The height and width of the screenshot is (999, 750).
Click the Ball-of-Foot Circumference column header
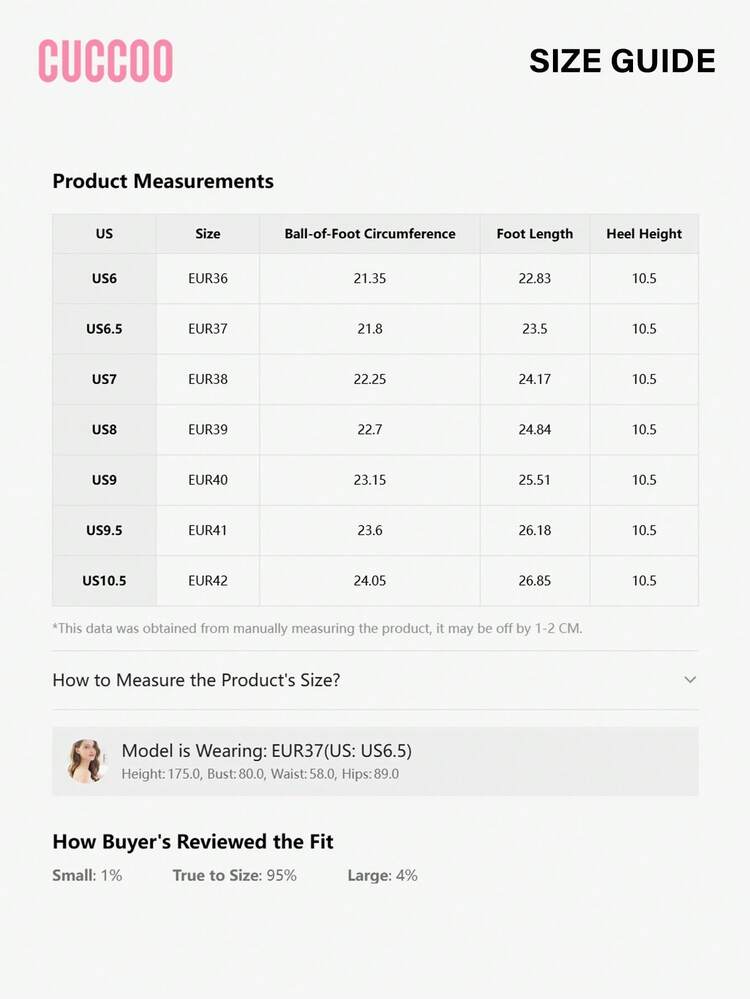pos(370,234)
